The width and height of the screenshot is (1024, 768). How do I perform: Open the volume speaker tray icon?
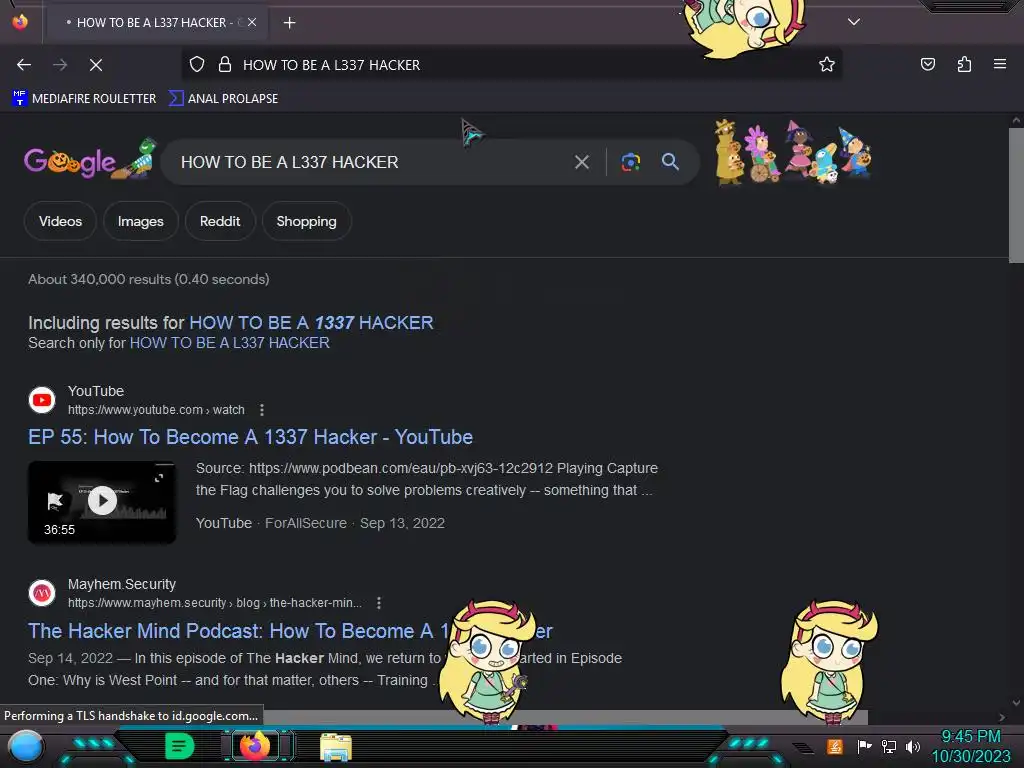point(913,746)
